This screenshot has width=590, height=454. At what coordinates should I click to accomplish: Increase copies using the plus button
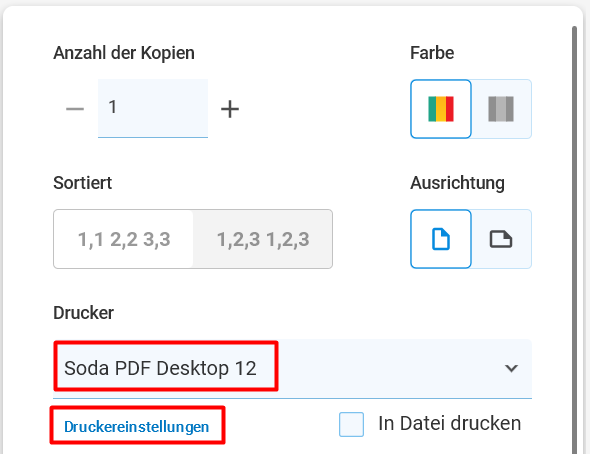pyautogui.click(x=230, y=109)
